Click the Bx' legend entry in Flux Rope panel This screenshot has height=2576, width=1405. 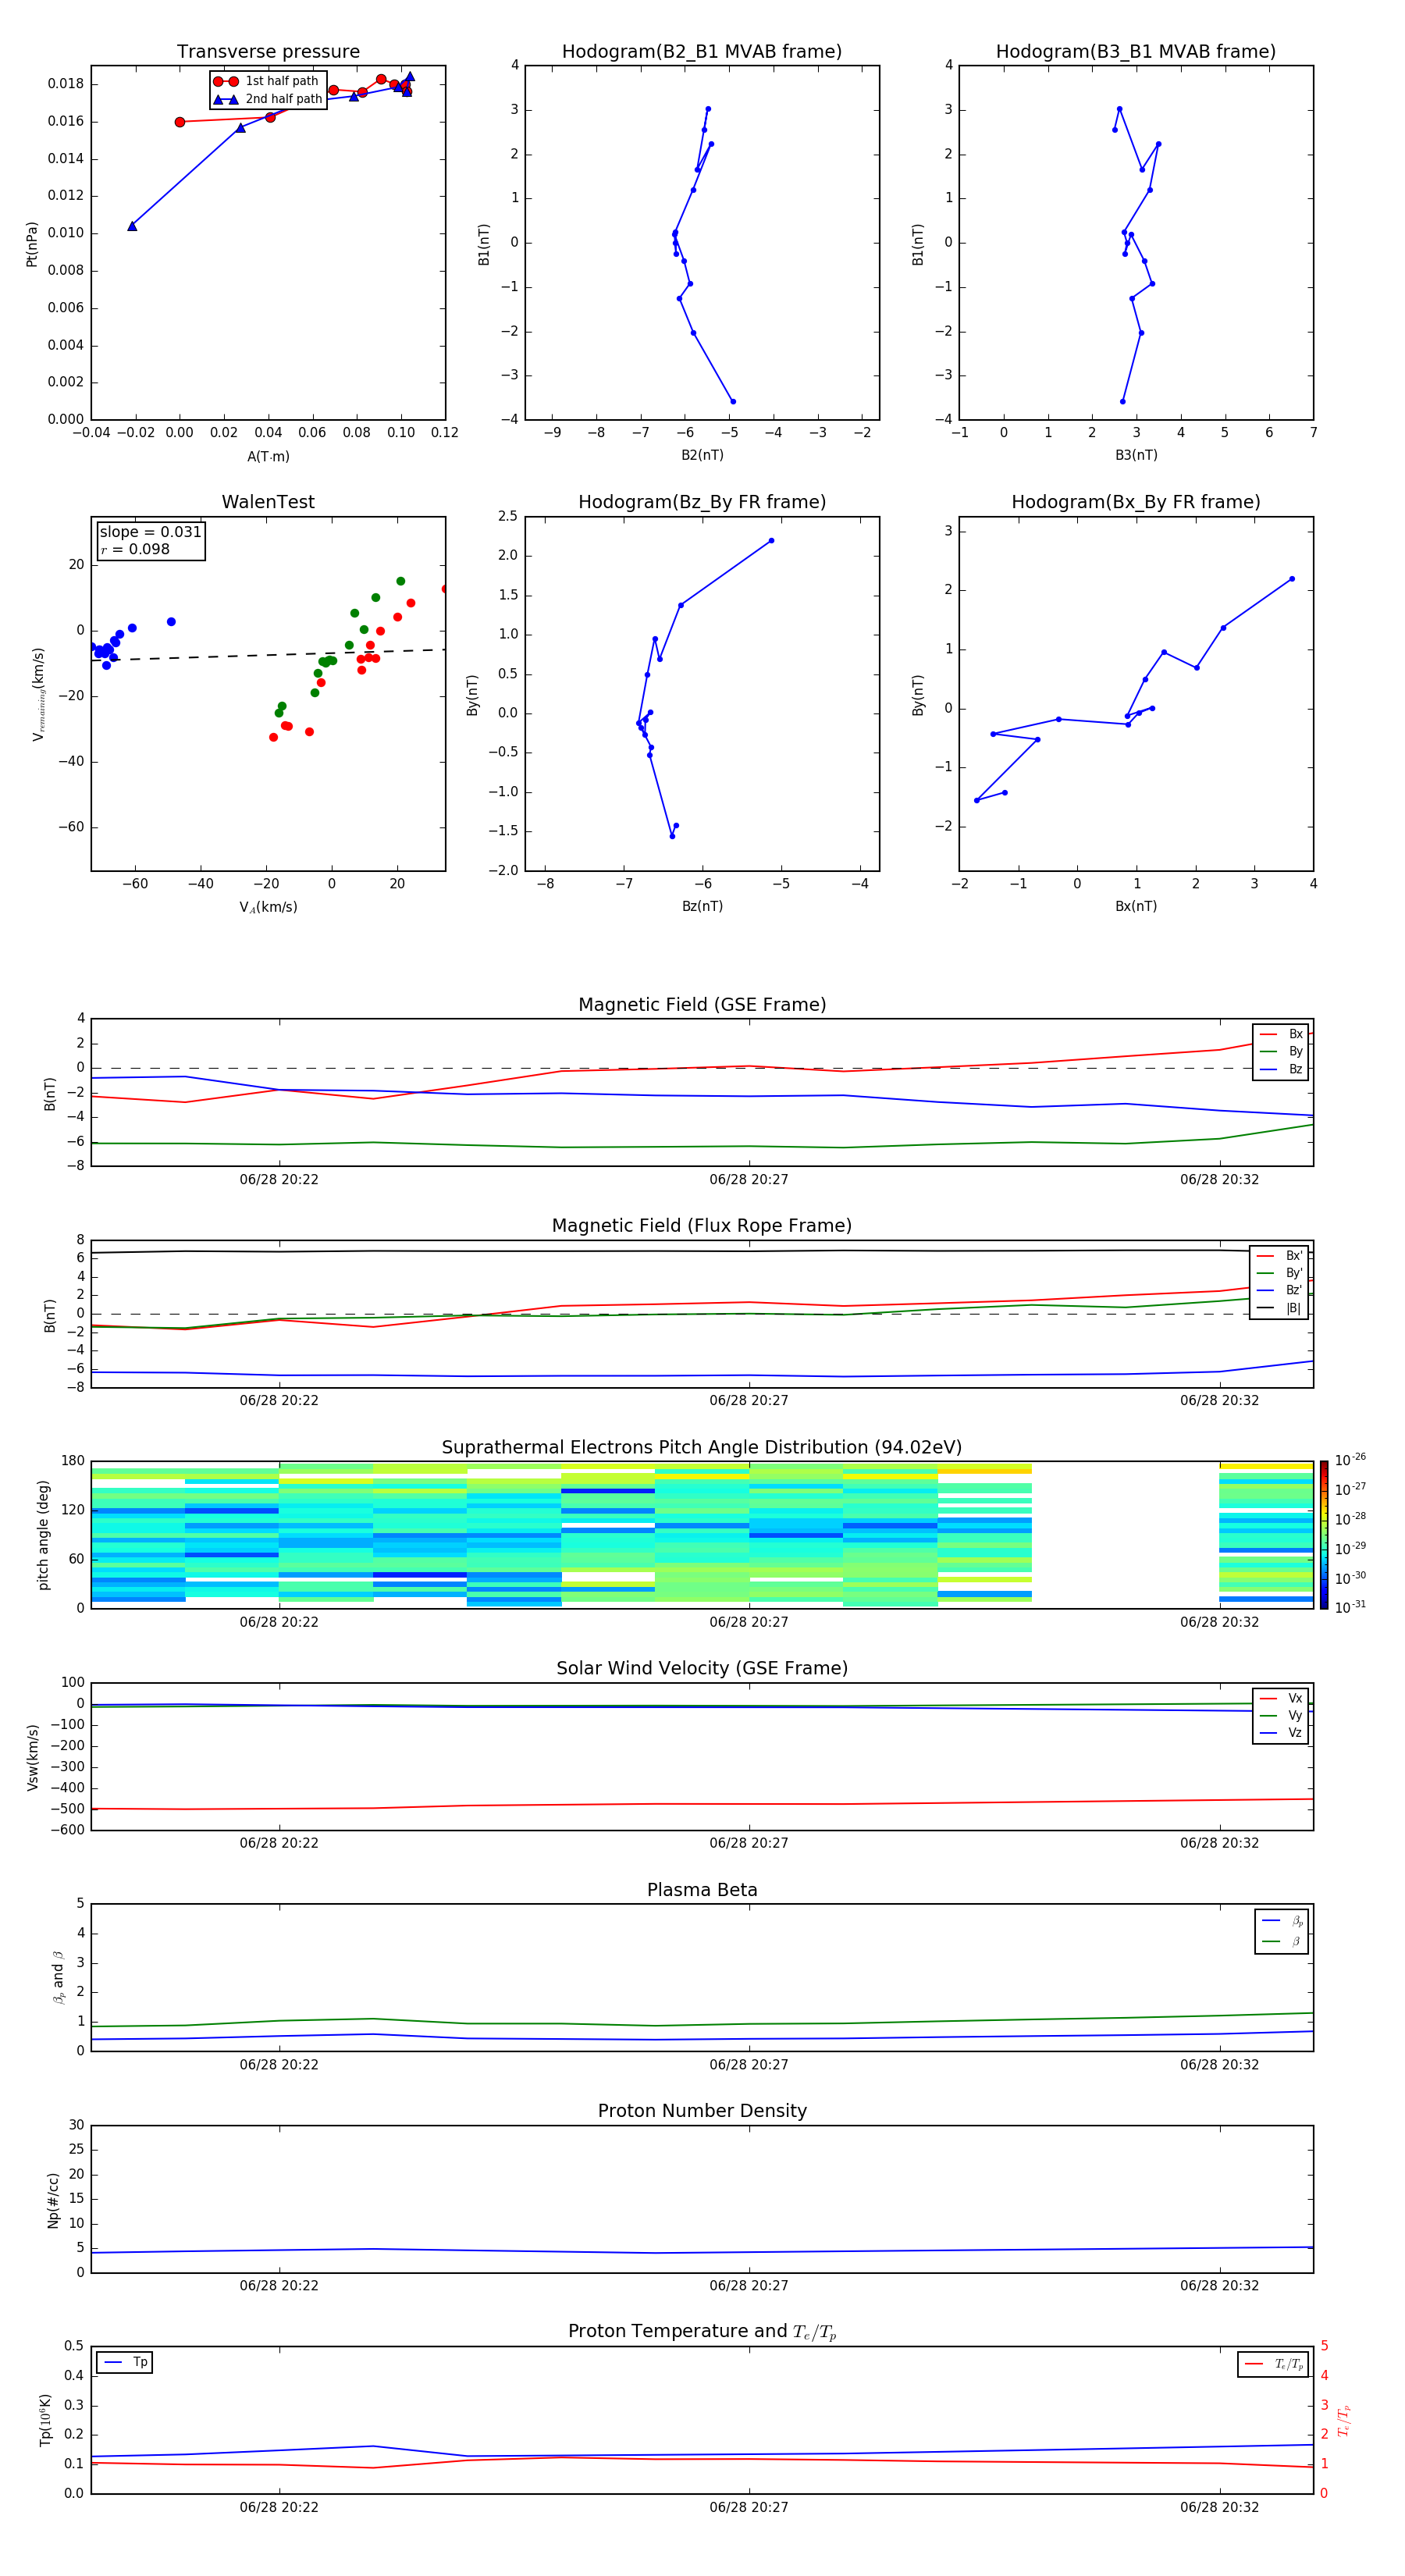pyautogui.click(x=1280, y=1256)
